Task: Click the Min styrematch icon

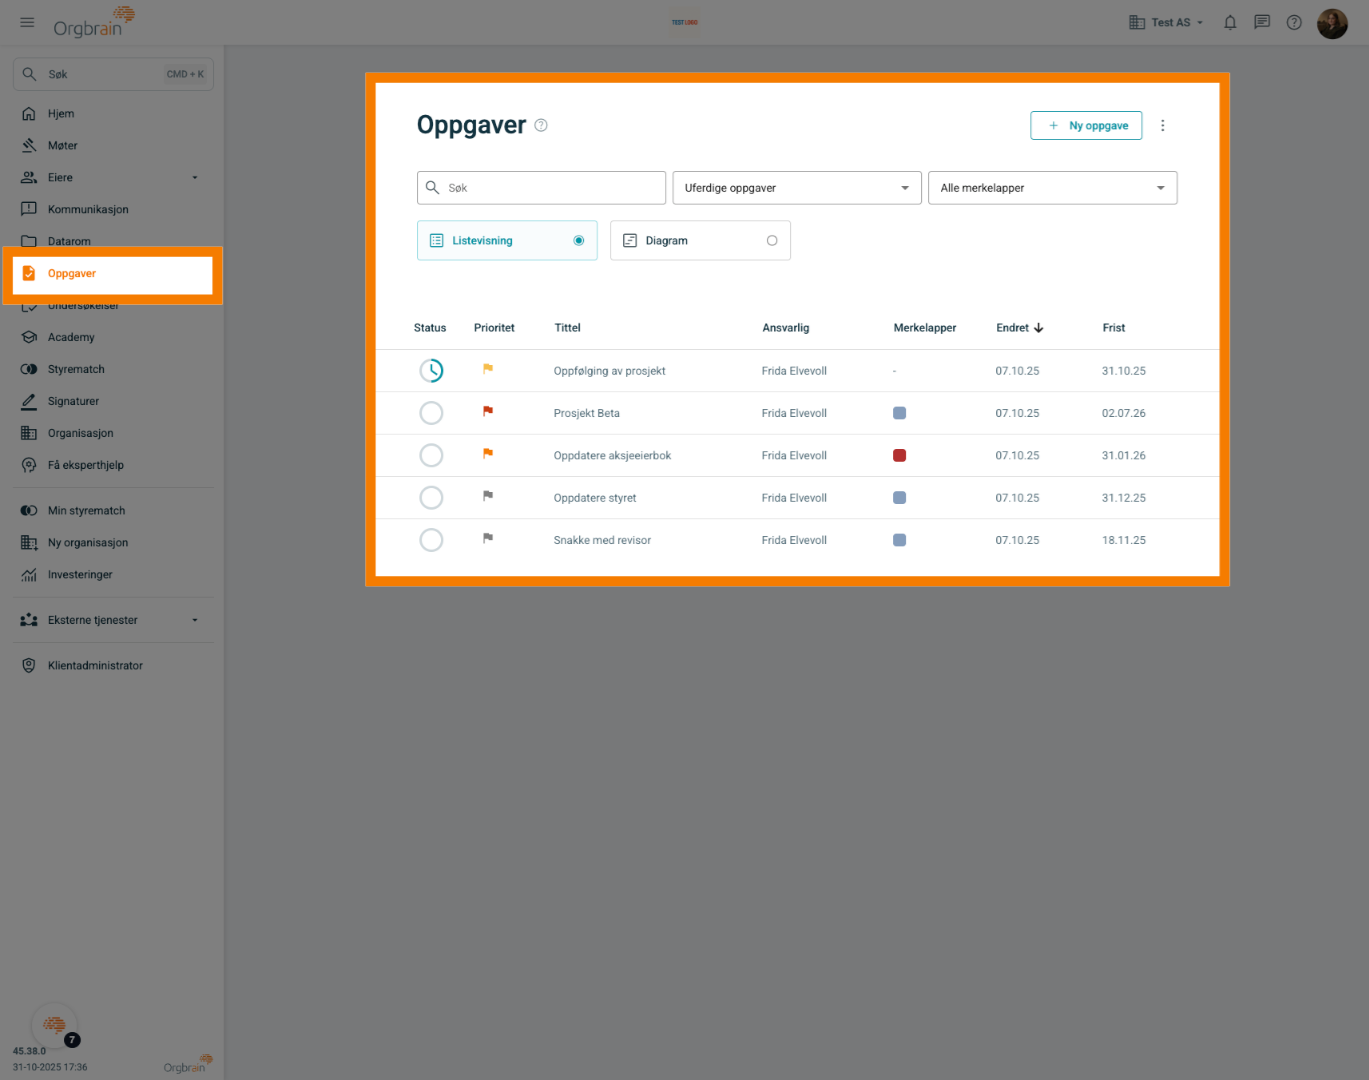Action: click(x=29, y=511)
